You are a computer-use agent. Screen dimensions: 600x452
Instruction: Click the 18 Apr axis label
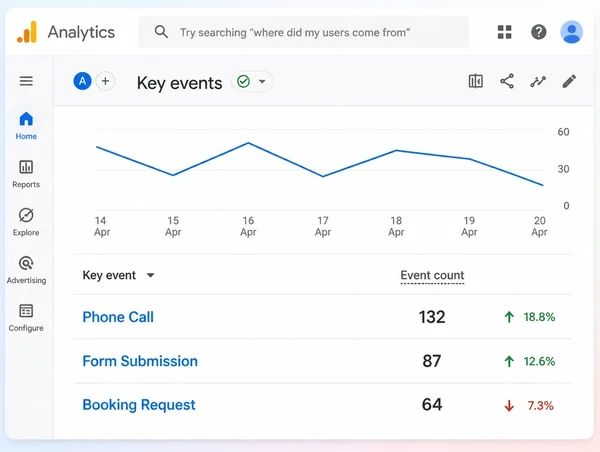396,226
